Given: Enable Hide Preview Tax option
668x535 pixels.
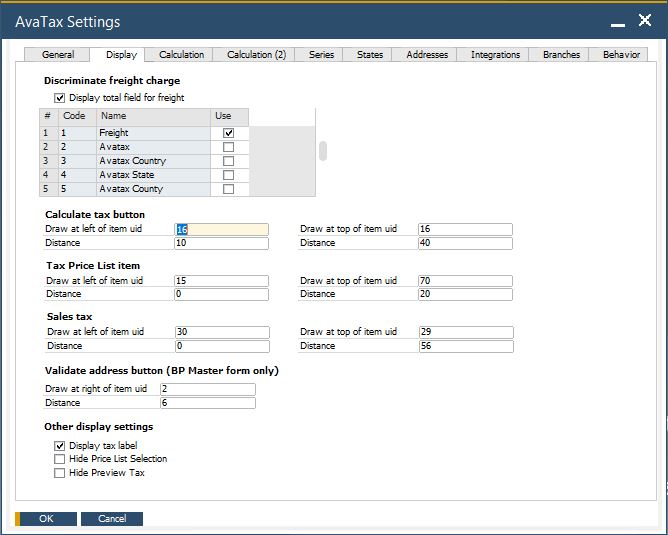Looking at the screenshot, I should pyautogui.click(x=59, y=473).
